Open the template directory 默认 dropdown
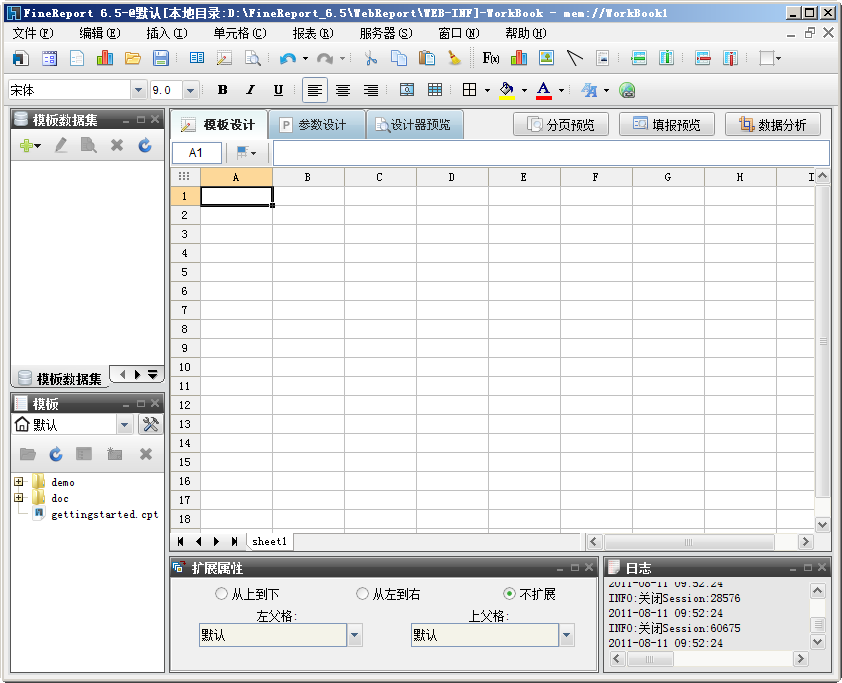This screenshot has height=683, width=842. tap(125, 425)
